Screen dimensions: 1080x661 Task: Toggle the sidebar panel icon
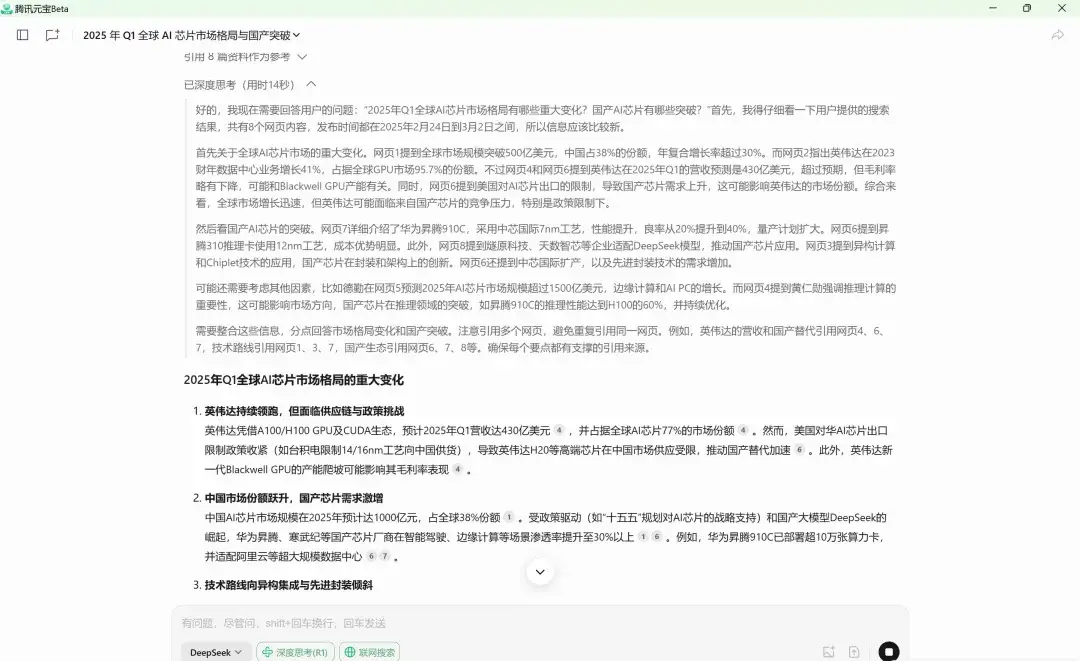click(23, 35)
